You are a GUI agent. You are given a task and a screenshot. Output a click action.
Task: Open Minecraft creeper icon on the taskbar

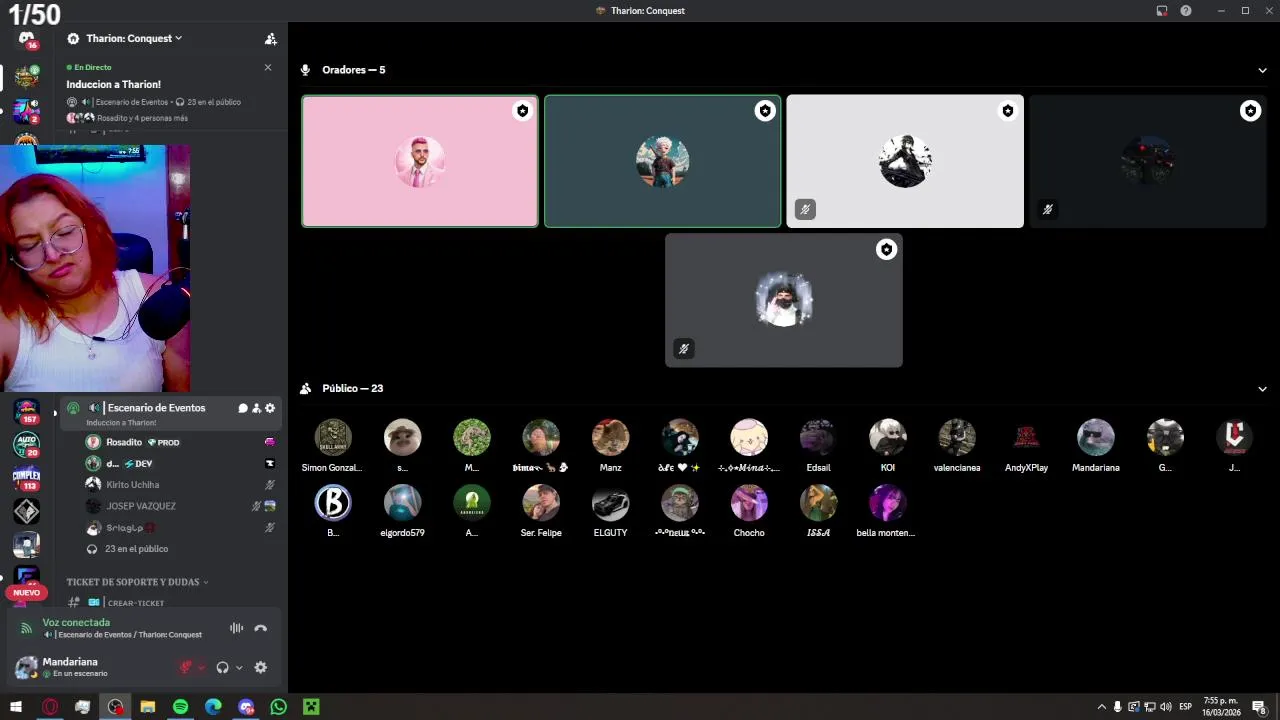click(x=311, y=707)
